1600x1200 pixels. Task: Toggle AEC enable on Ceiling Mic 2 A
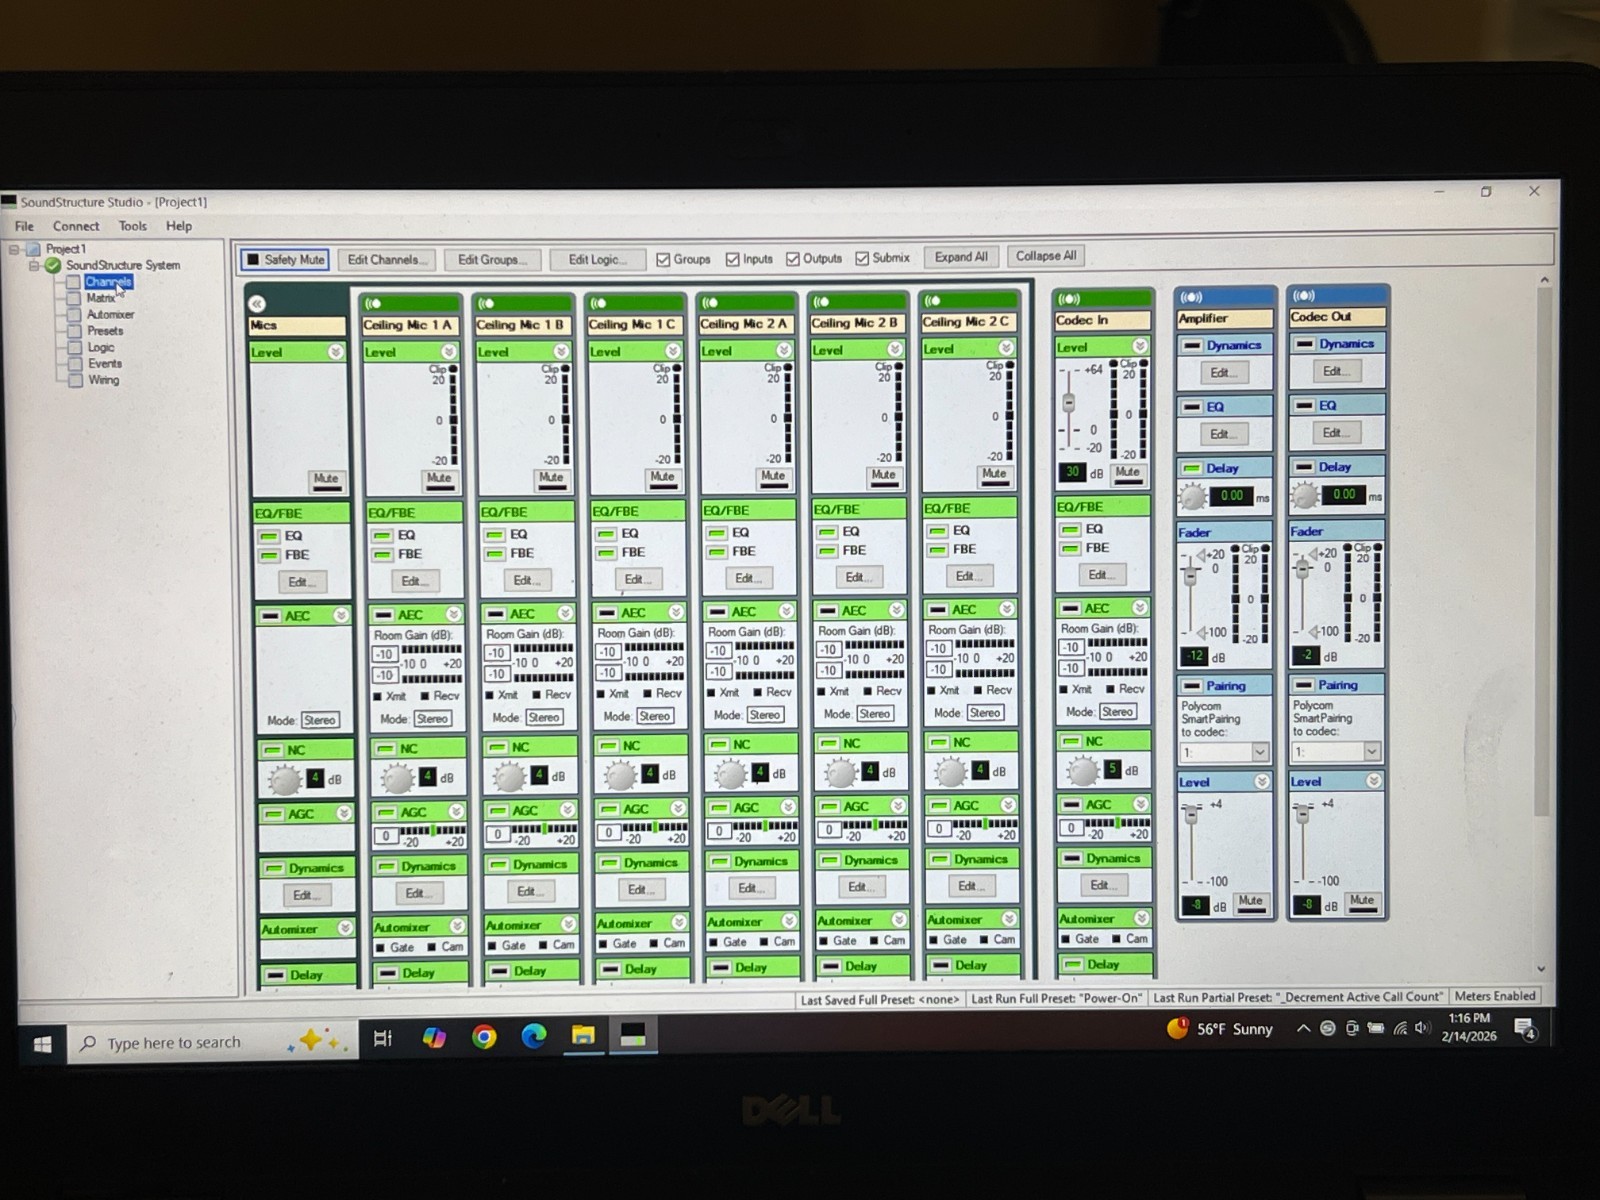pyautogui.click(x=716, y=611)
